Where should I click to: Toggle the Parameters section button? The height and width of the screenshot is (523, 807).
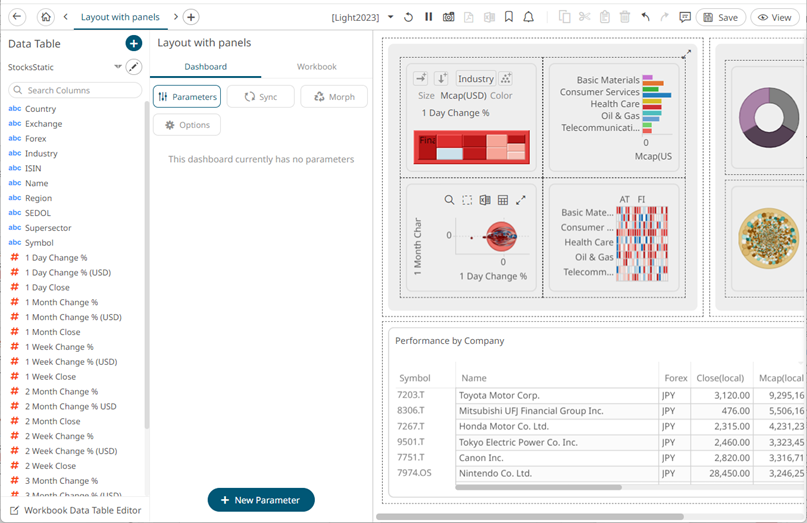(187, 97)
